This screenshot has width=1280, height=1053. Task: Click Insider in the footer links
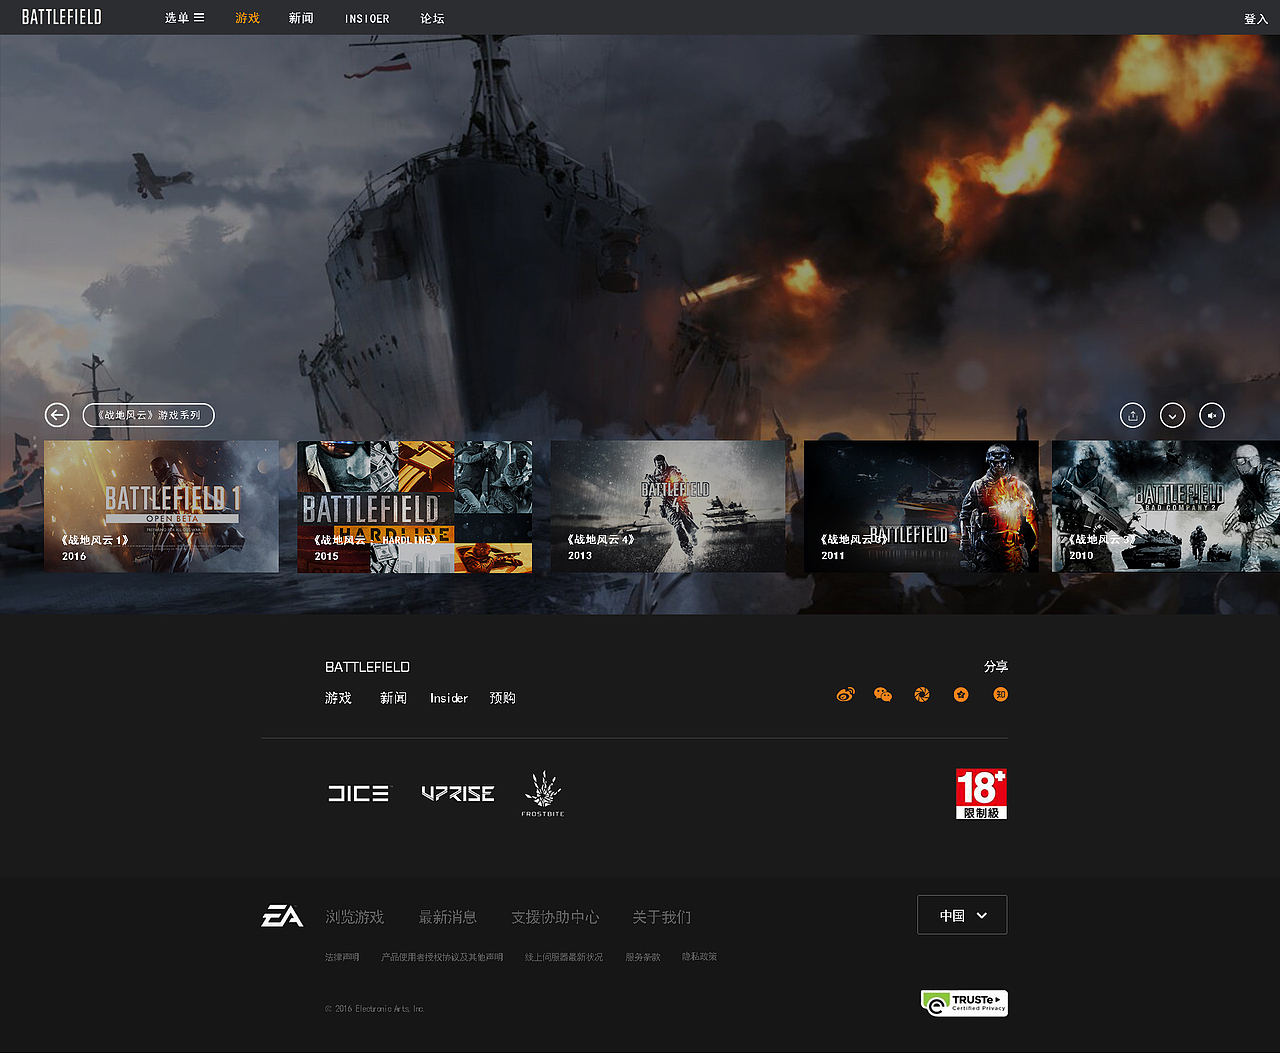[x=449, y=698]
